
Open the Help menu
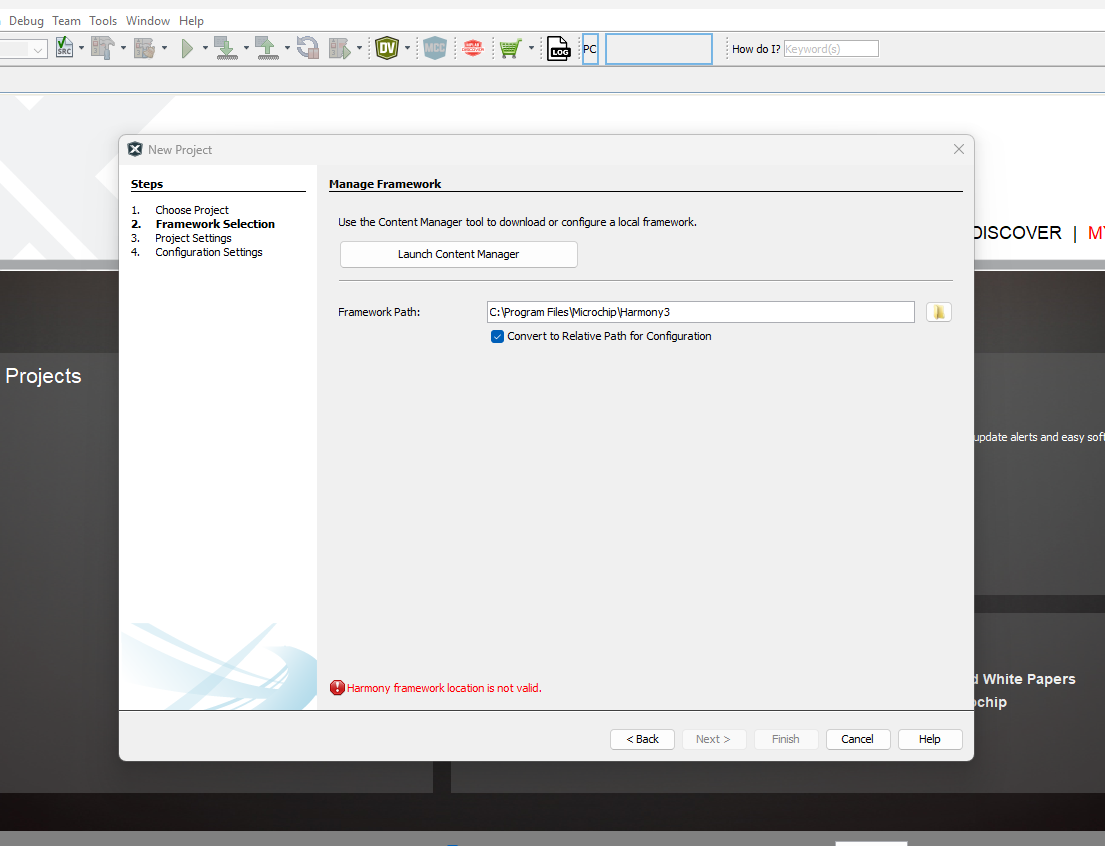click(x=191, y=20)
